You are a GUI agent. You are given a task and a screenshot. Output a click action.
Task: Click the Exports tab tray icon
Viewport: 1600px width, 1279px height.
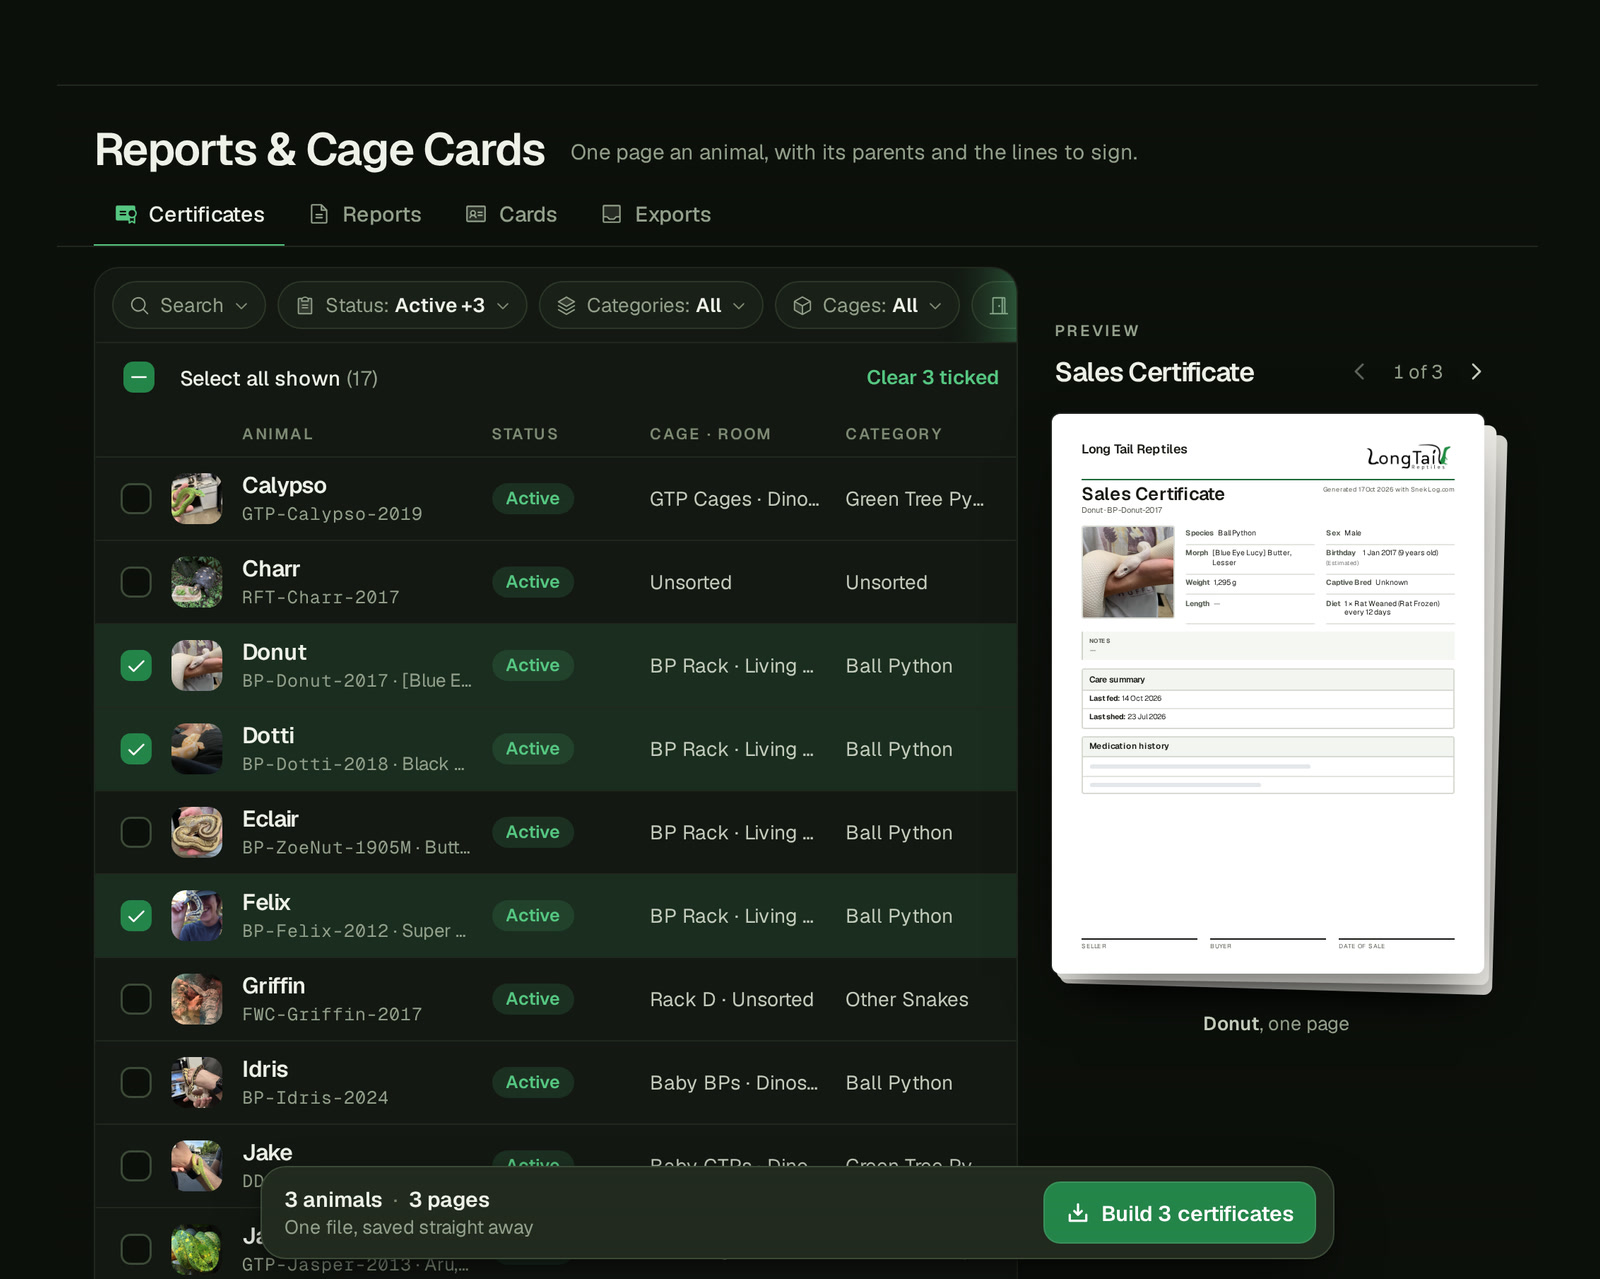coord(612,215)
